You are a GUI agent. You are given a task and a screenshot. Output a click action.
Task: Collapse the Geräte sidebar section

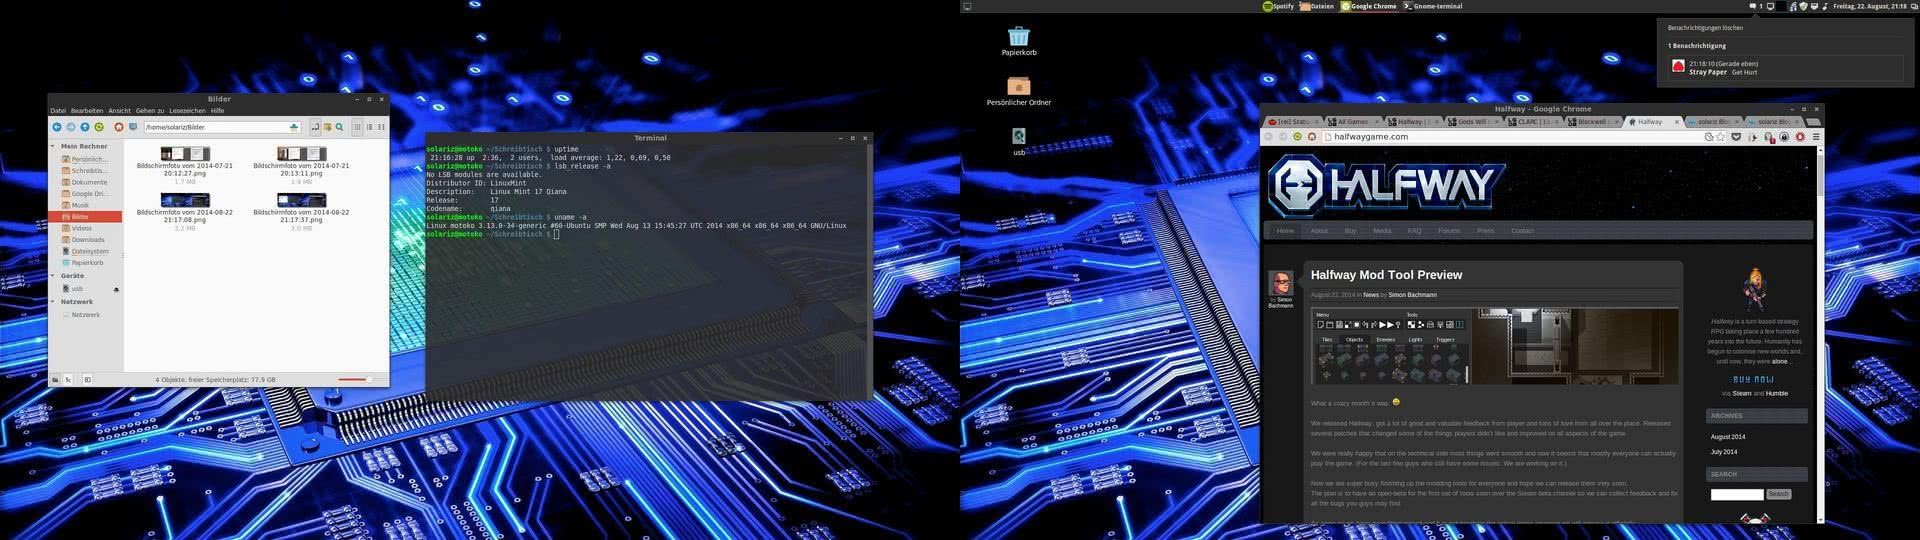tap(53, 275)
